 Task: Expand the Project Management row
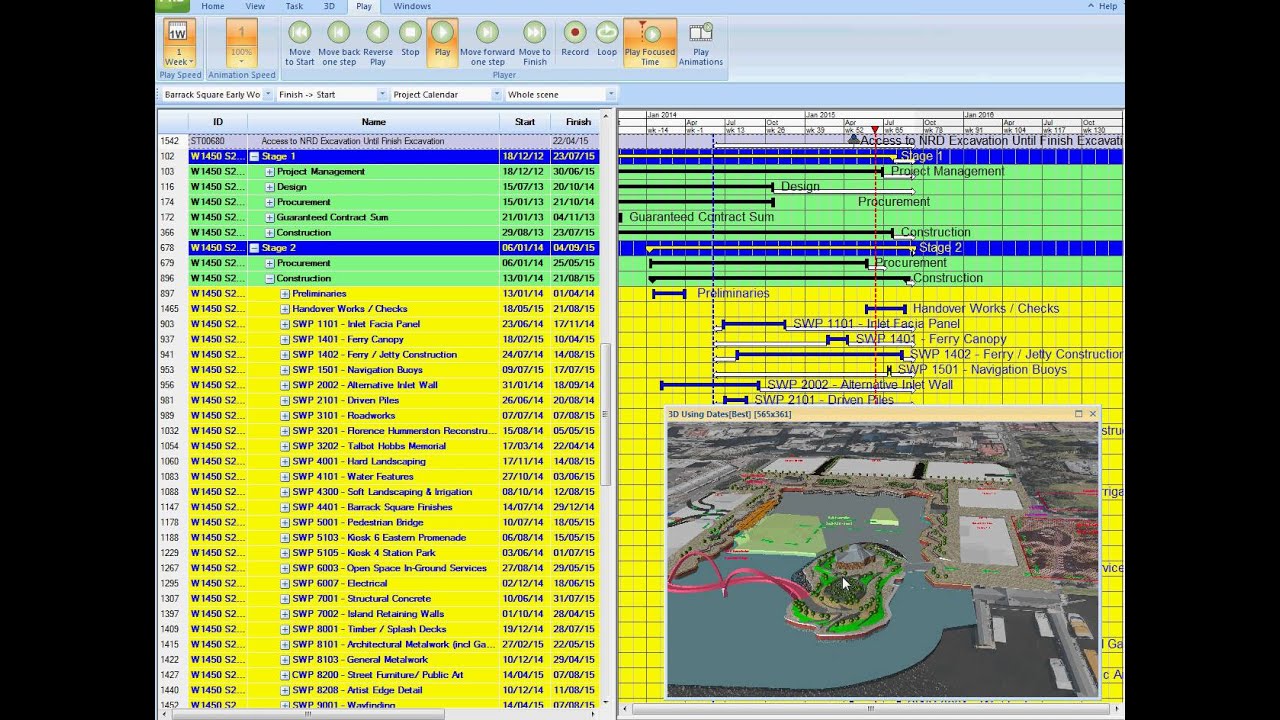[x=270, y=172]
